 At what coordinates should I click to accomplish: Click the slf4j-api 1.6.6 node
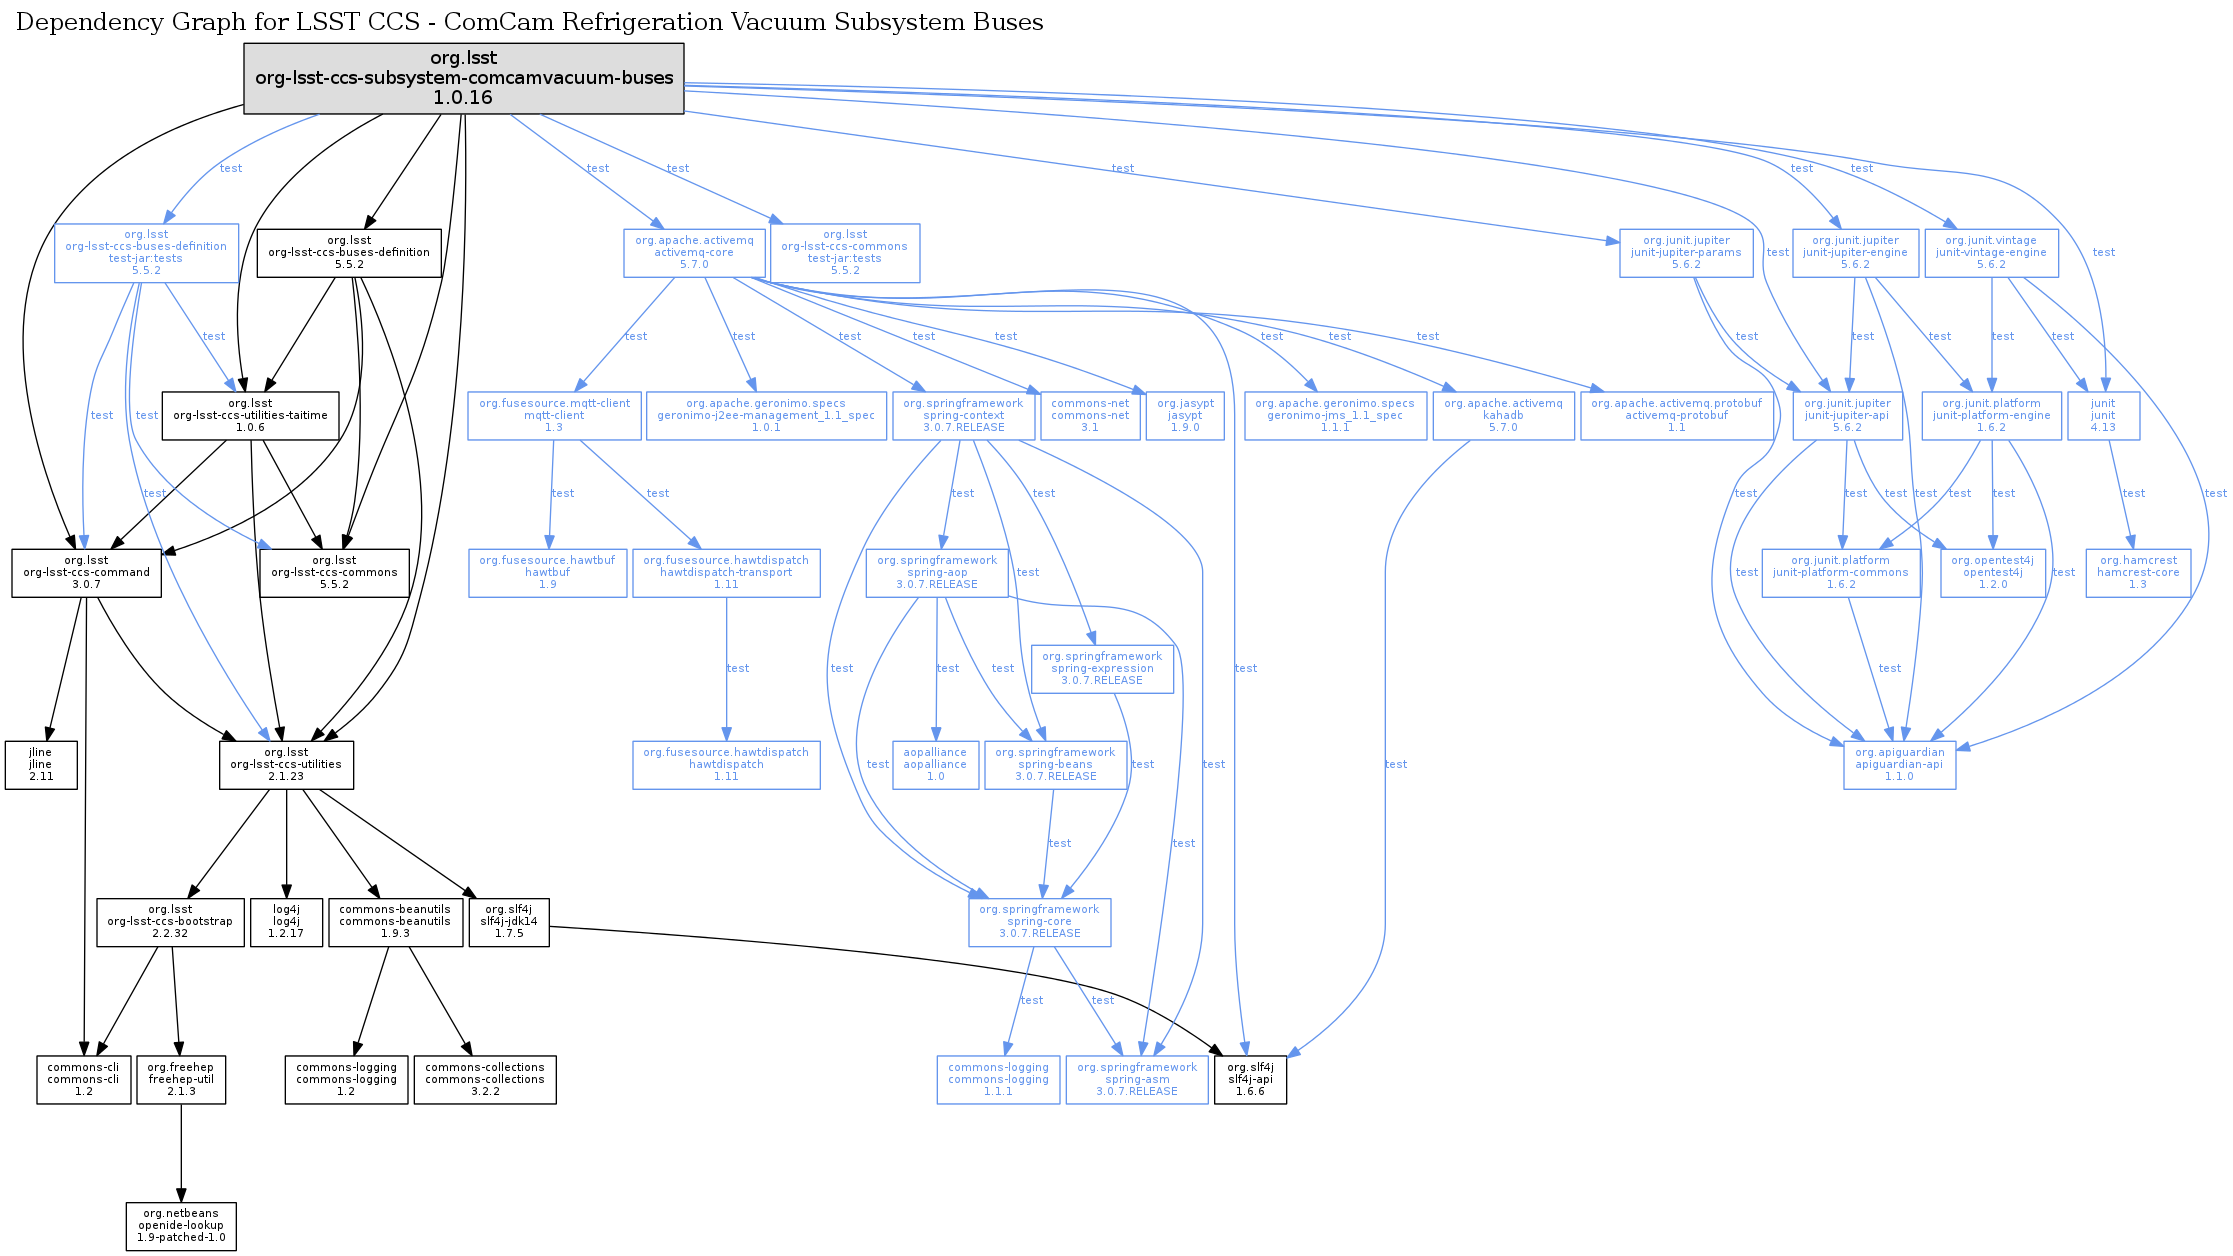point(1250,1080)
